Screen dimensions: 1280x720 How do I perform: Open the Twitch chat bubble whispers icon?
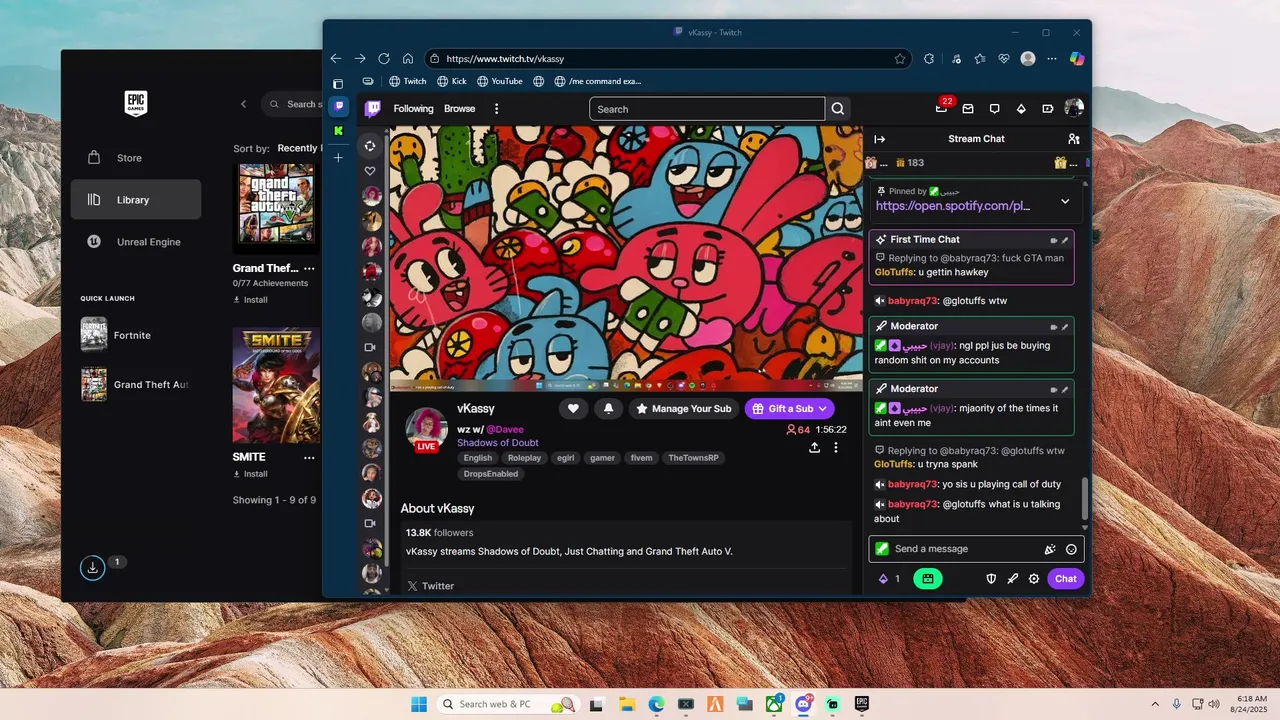(994, 109)
